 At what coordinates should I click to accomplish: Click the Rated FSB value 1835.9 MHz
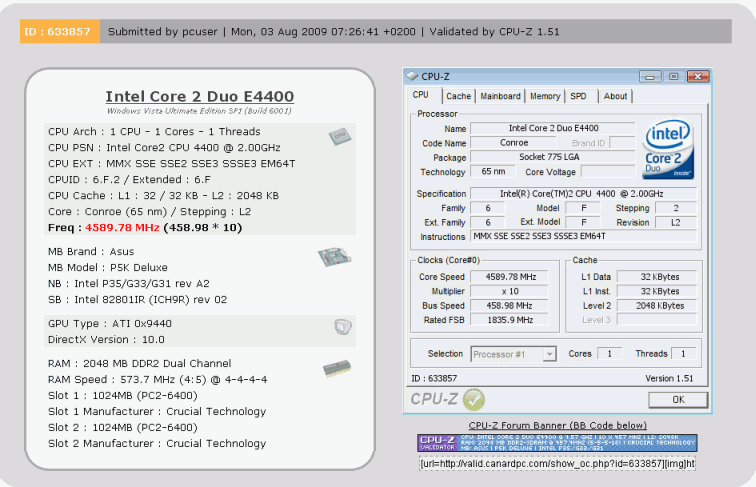[510, 320]
